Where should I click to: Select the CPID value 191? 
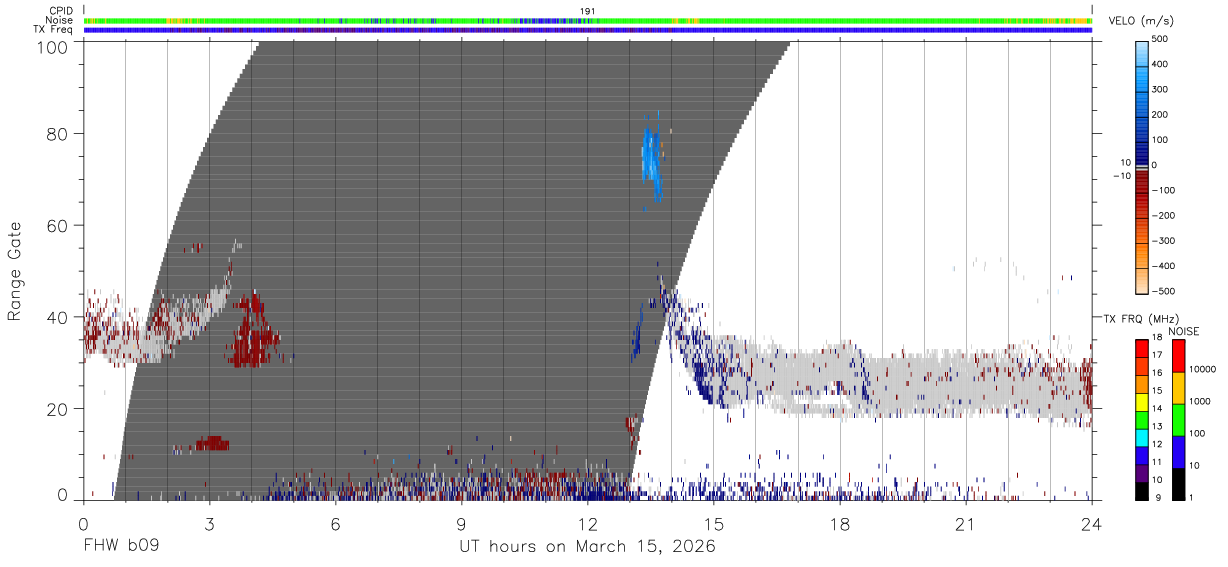tap(587, 11)
